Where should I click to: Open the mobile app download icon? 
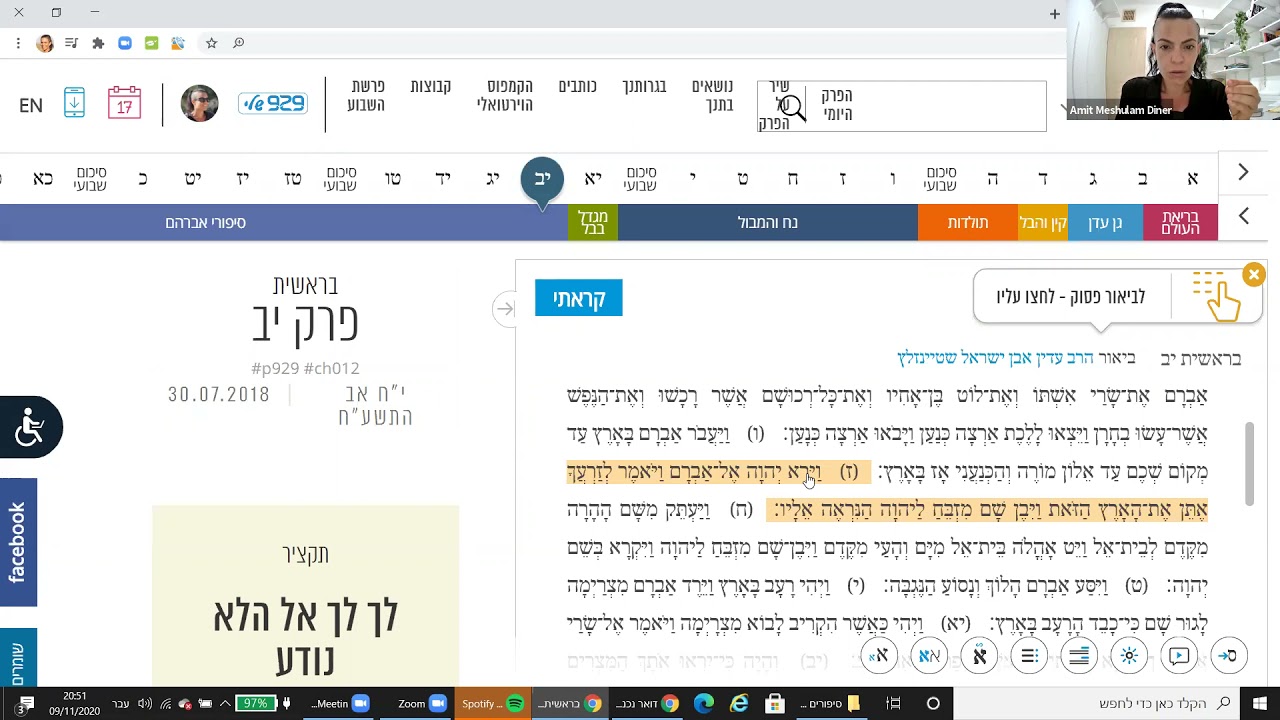pos(75,103)
